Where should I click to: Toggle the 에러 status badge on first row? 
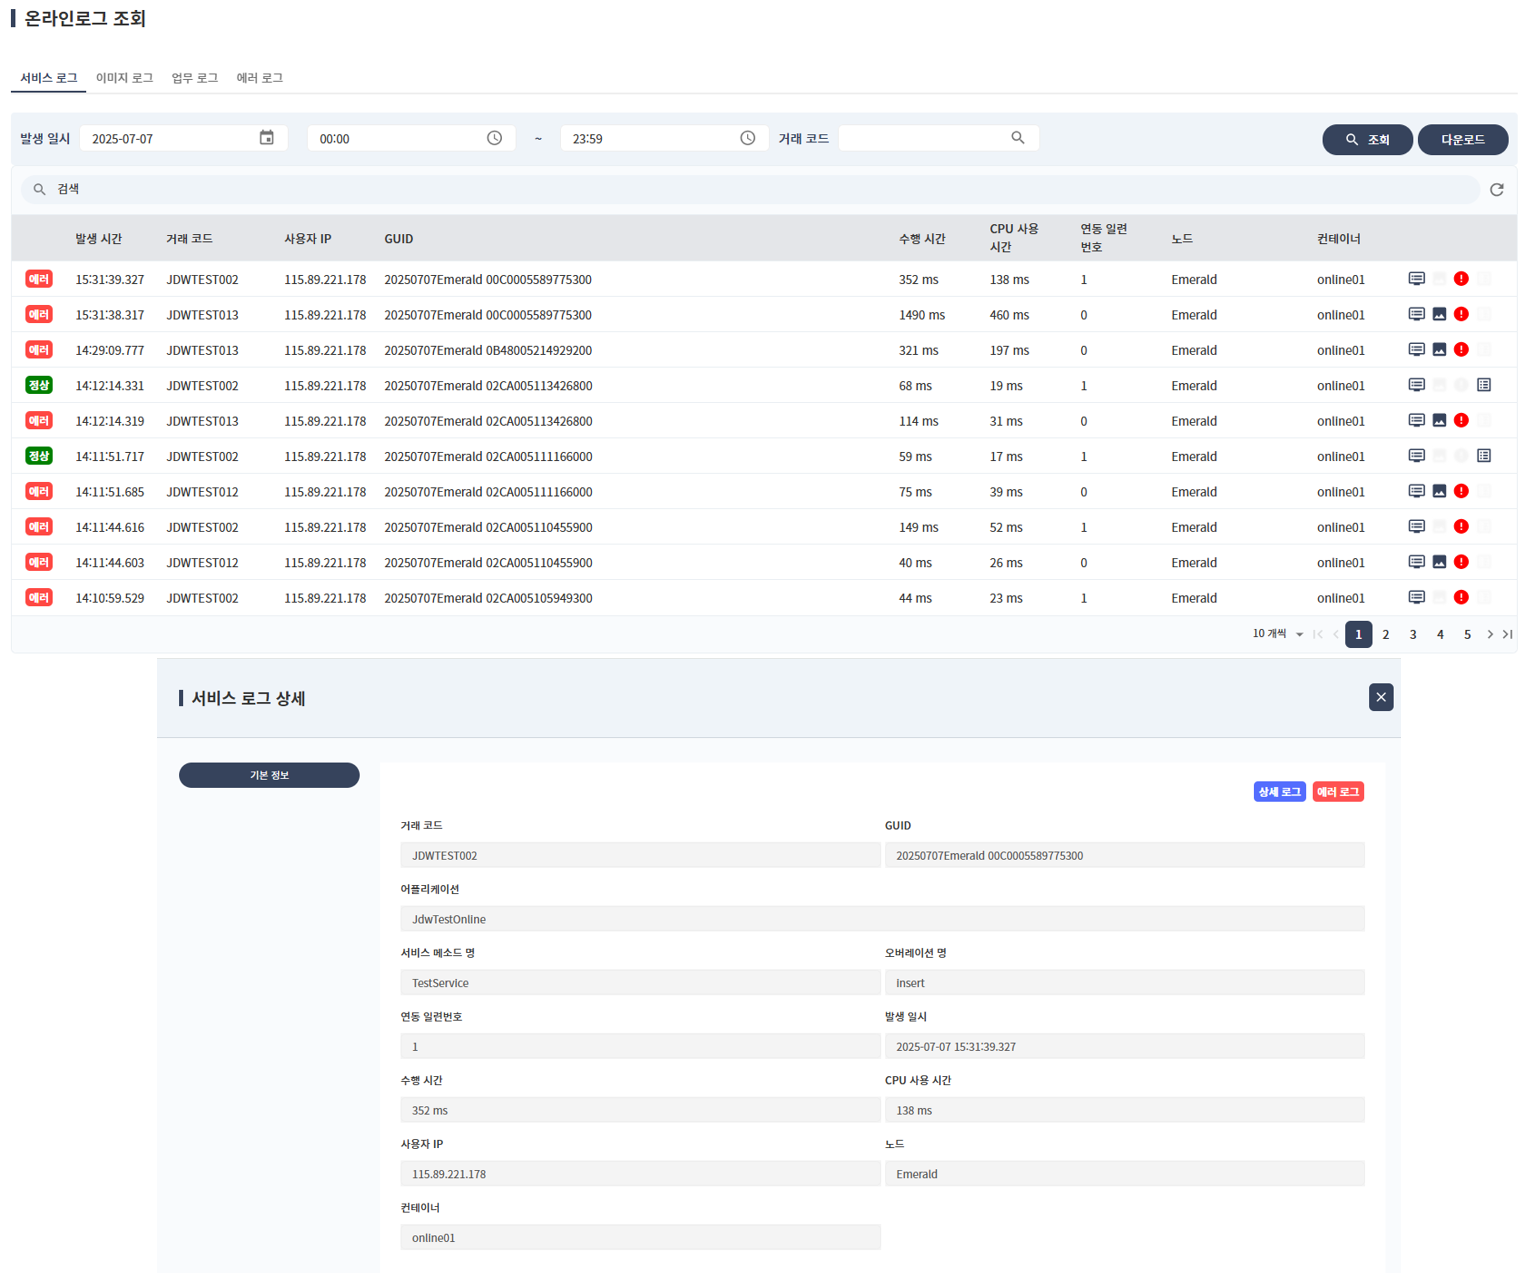39,279
